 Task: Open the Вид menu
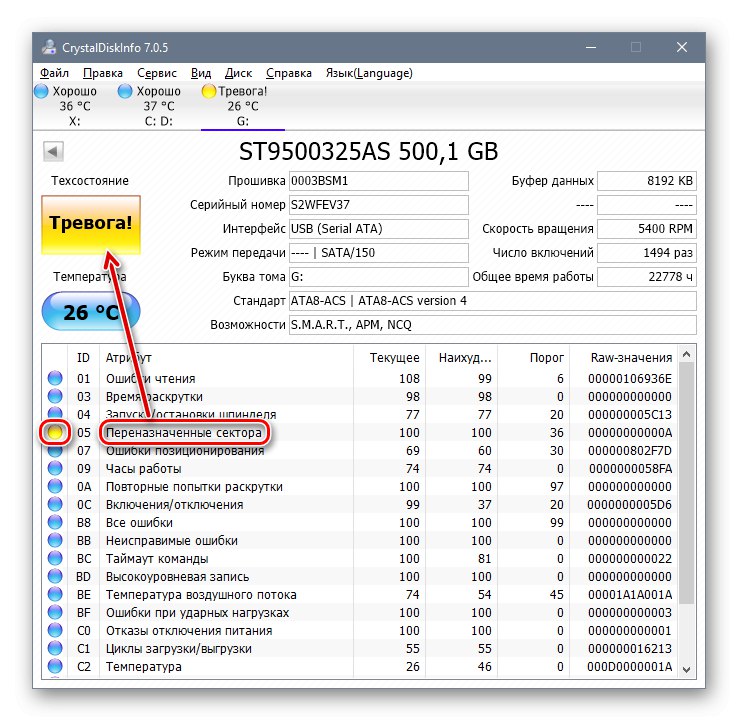[201, 73]
